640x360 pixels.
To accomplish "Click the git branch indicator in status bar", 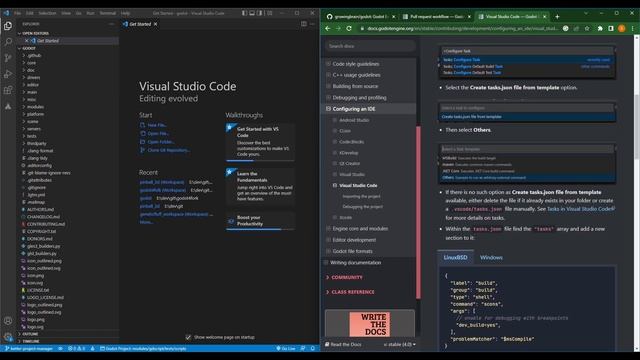I will [x=29, y=349].
